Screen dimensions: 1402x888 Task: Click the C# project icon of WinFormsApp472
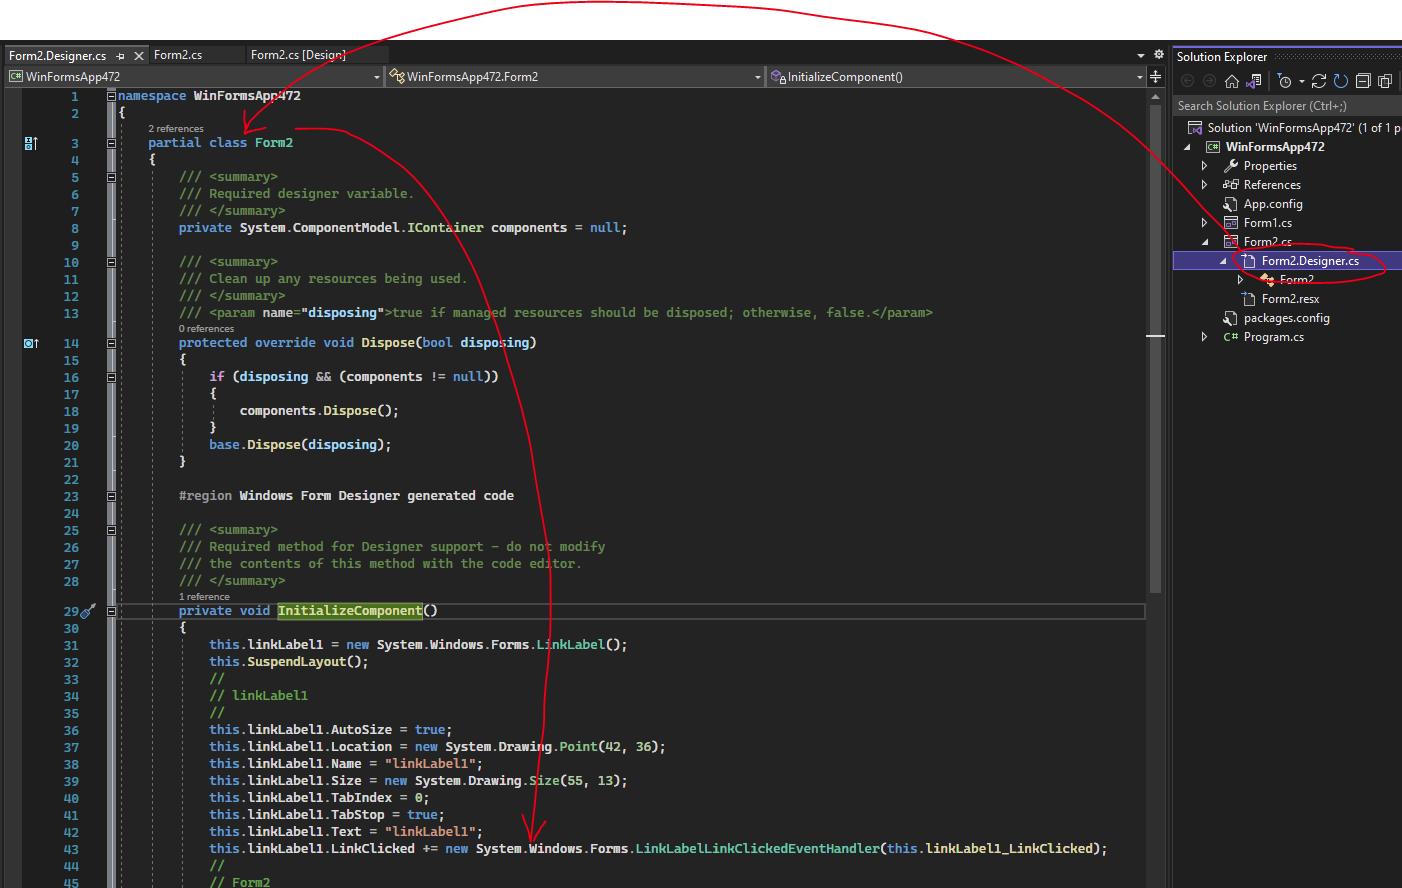[x=1213, y=147]
